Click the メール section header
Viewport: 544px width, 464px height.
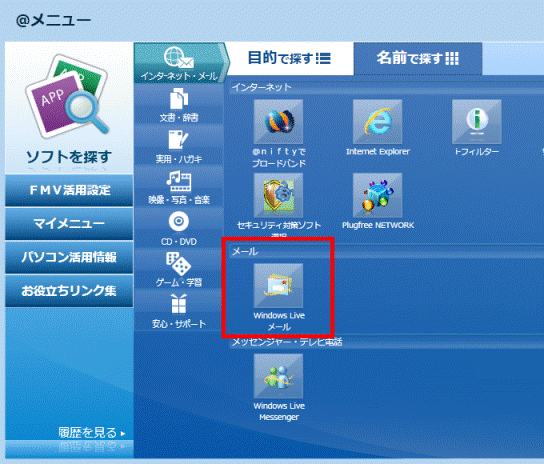tap(245, 251)
